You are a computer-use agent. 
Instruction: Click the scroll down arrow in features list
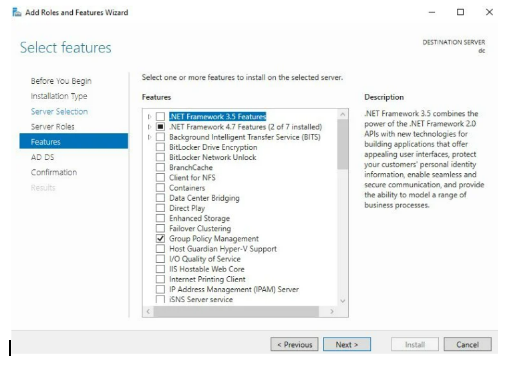342,301
